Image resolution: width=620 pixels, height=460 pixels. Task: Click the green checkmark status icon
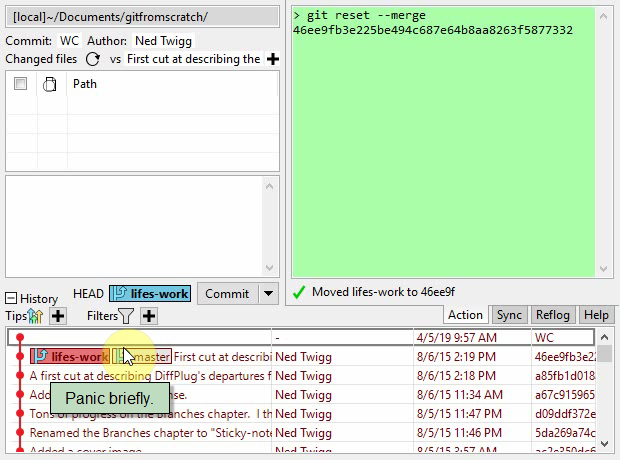click(299, 292)
